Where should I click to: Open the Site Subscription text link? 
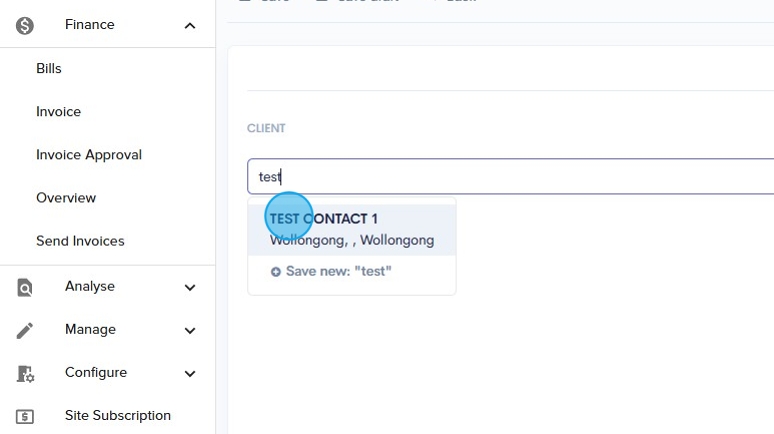118,416
